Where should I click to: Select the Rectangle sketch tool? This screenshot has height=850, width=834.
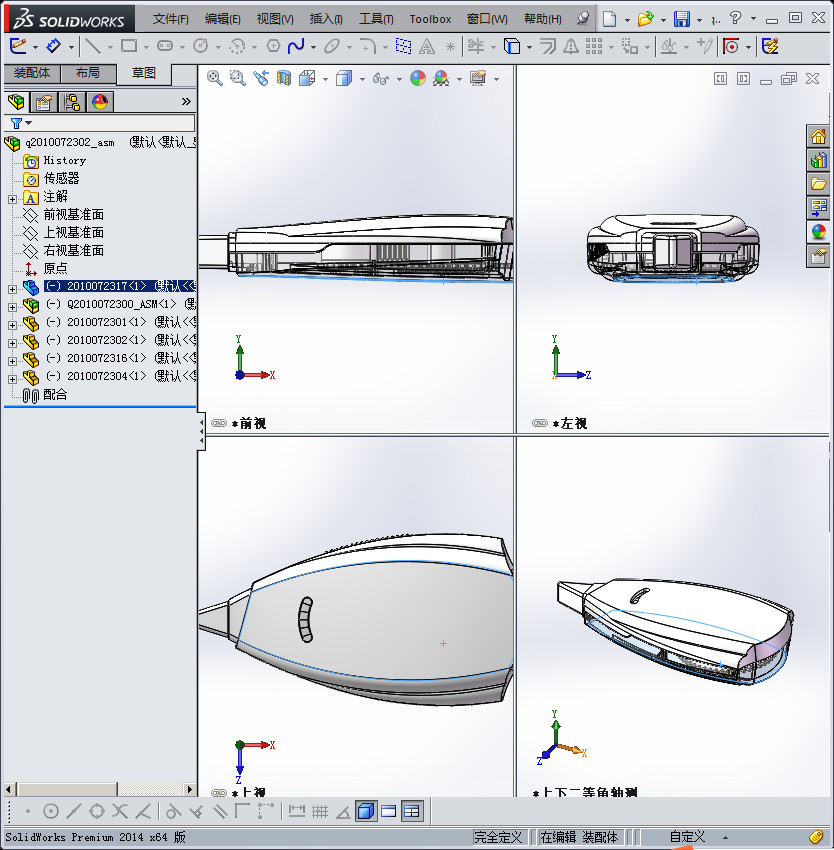(128, 46)
